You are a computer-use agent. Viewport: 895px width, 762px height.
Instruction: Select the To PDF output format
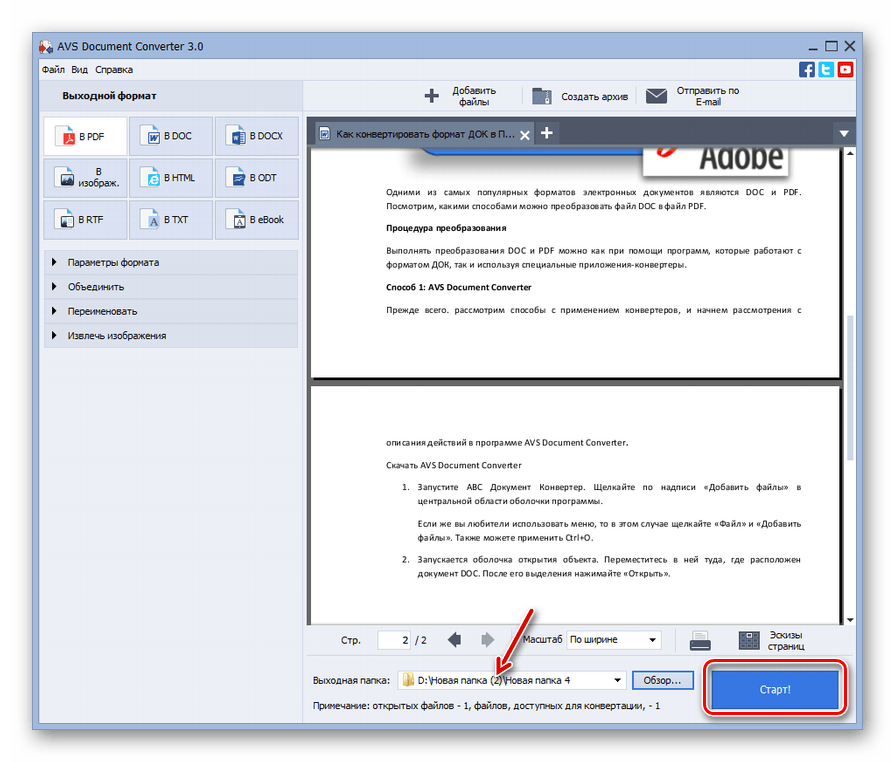[x=85, y=136]
